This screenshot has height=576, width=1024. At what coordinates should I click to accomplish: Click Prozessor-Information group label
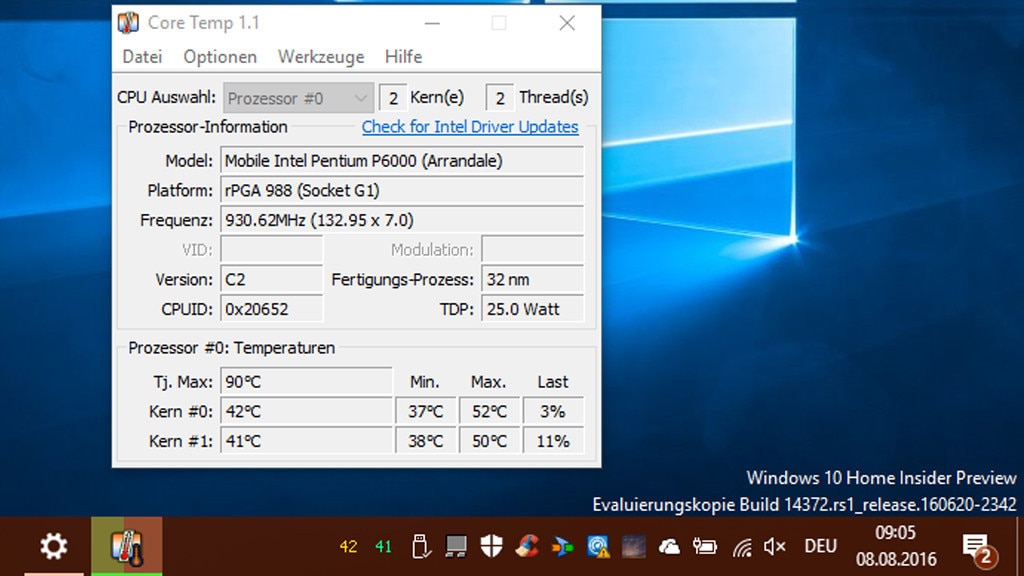click(x=208, y=127)
